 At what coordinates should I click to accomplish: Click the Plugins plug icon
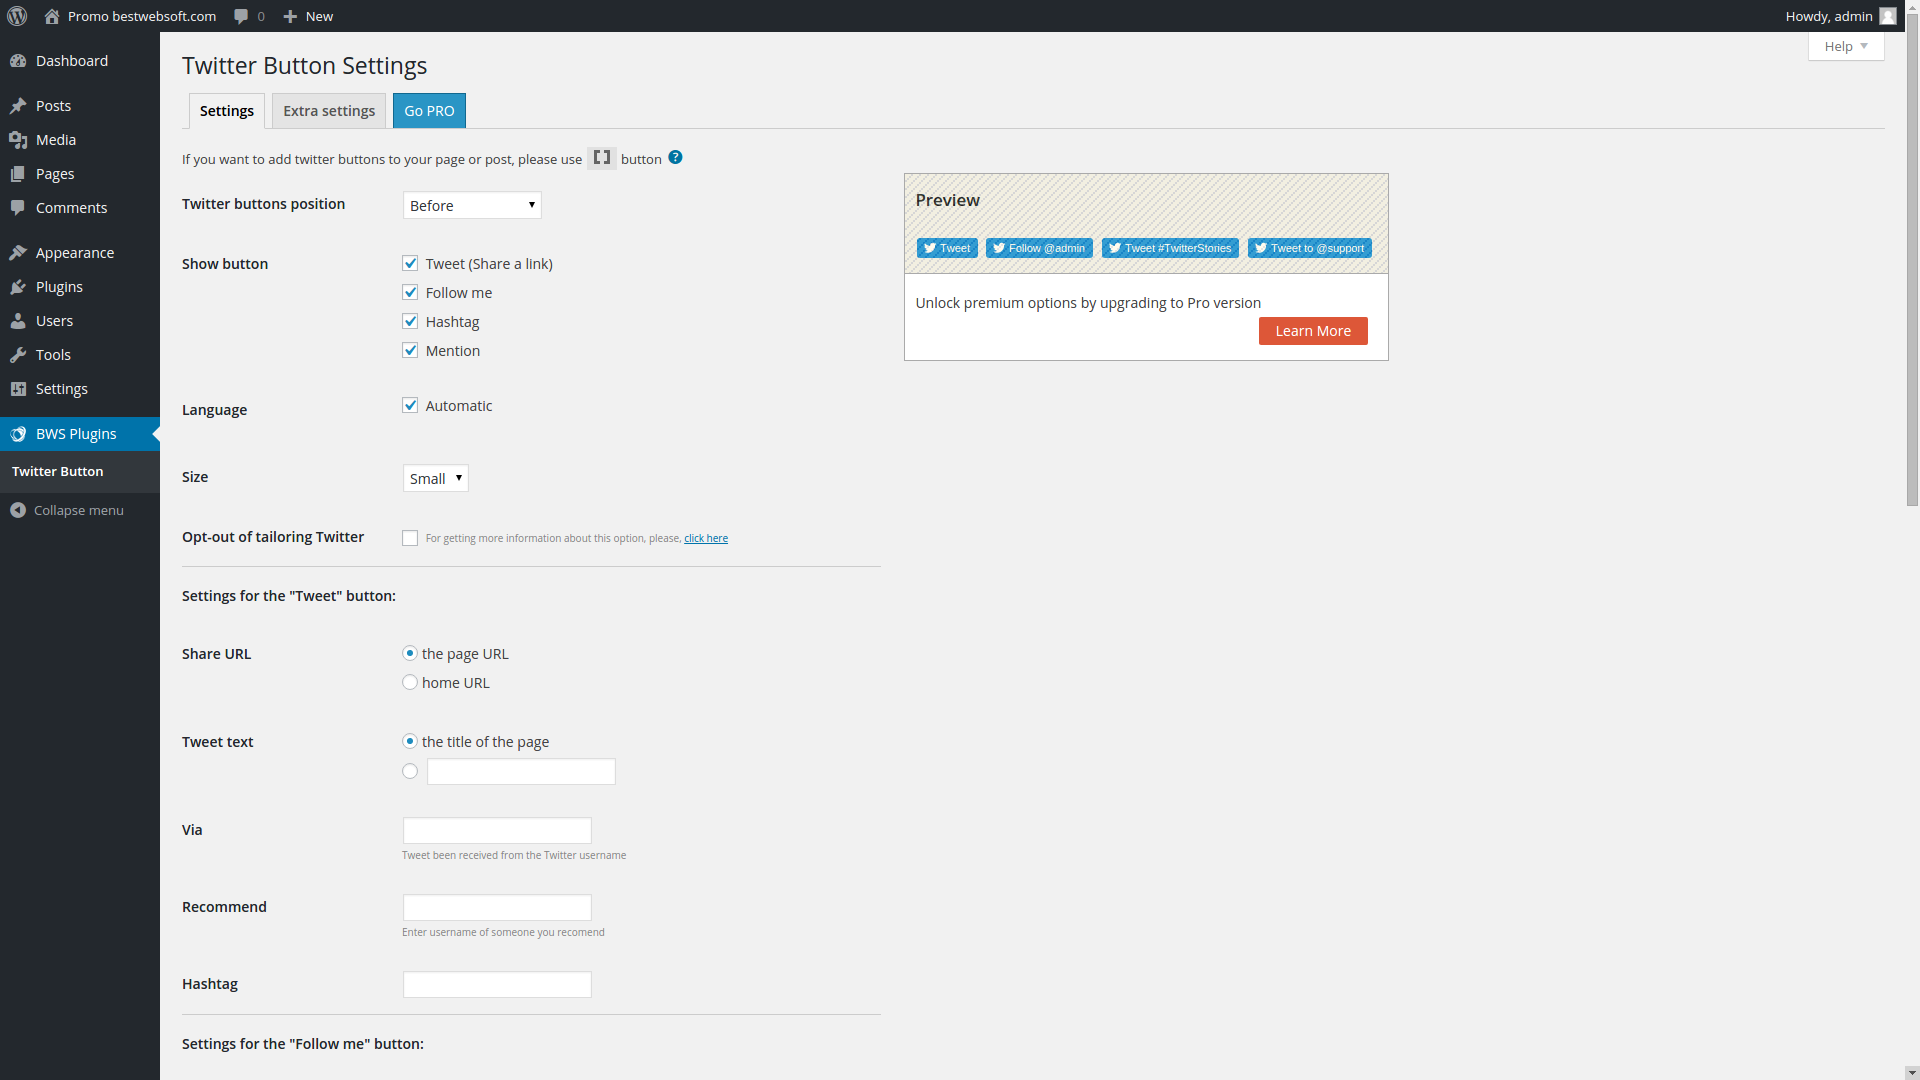pos(18,287)
